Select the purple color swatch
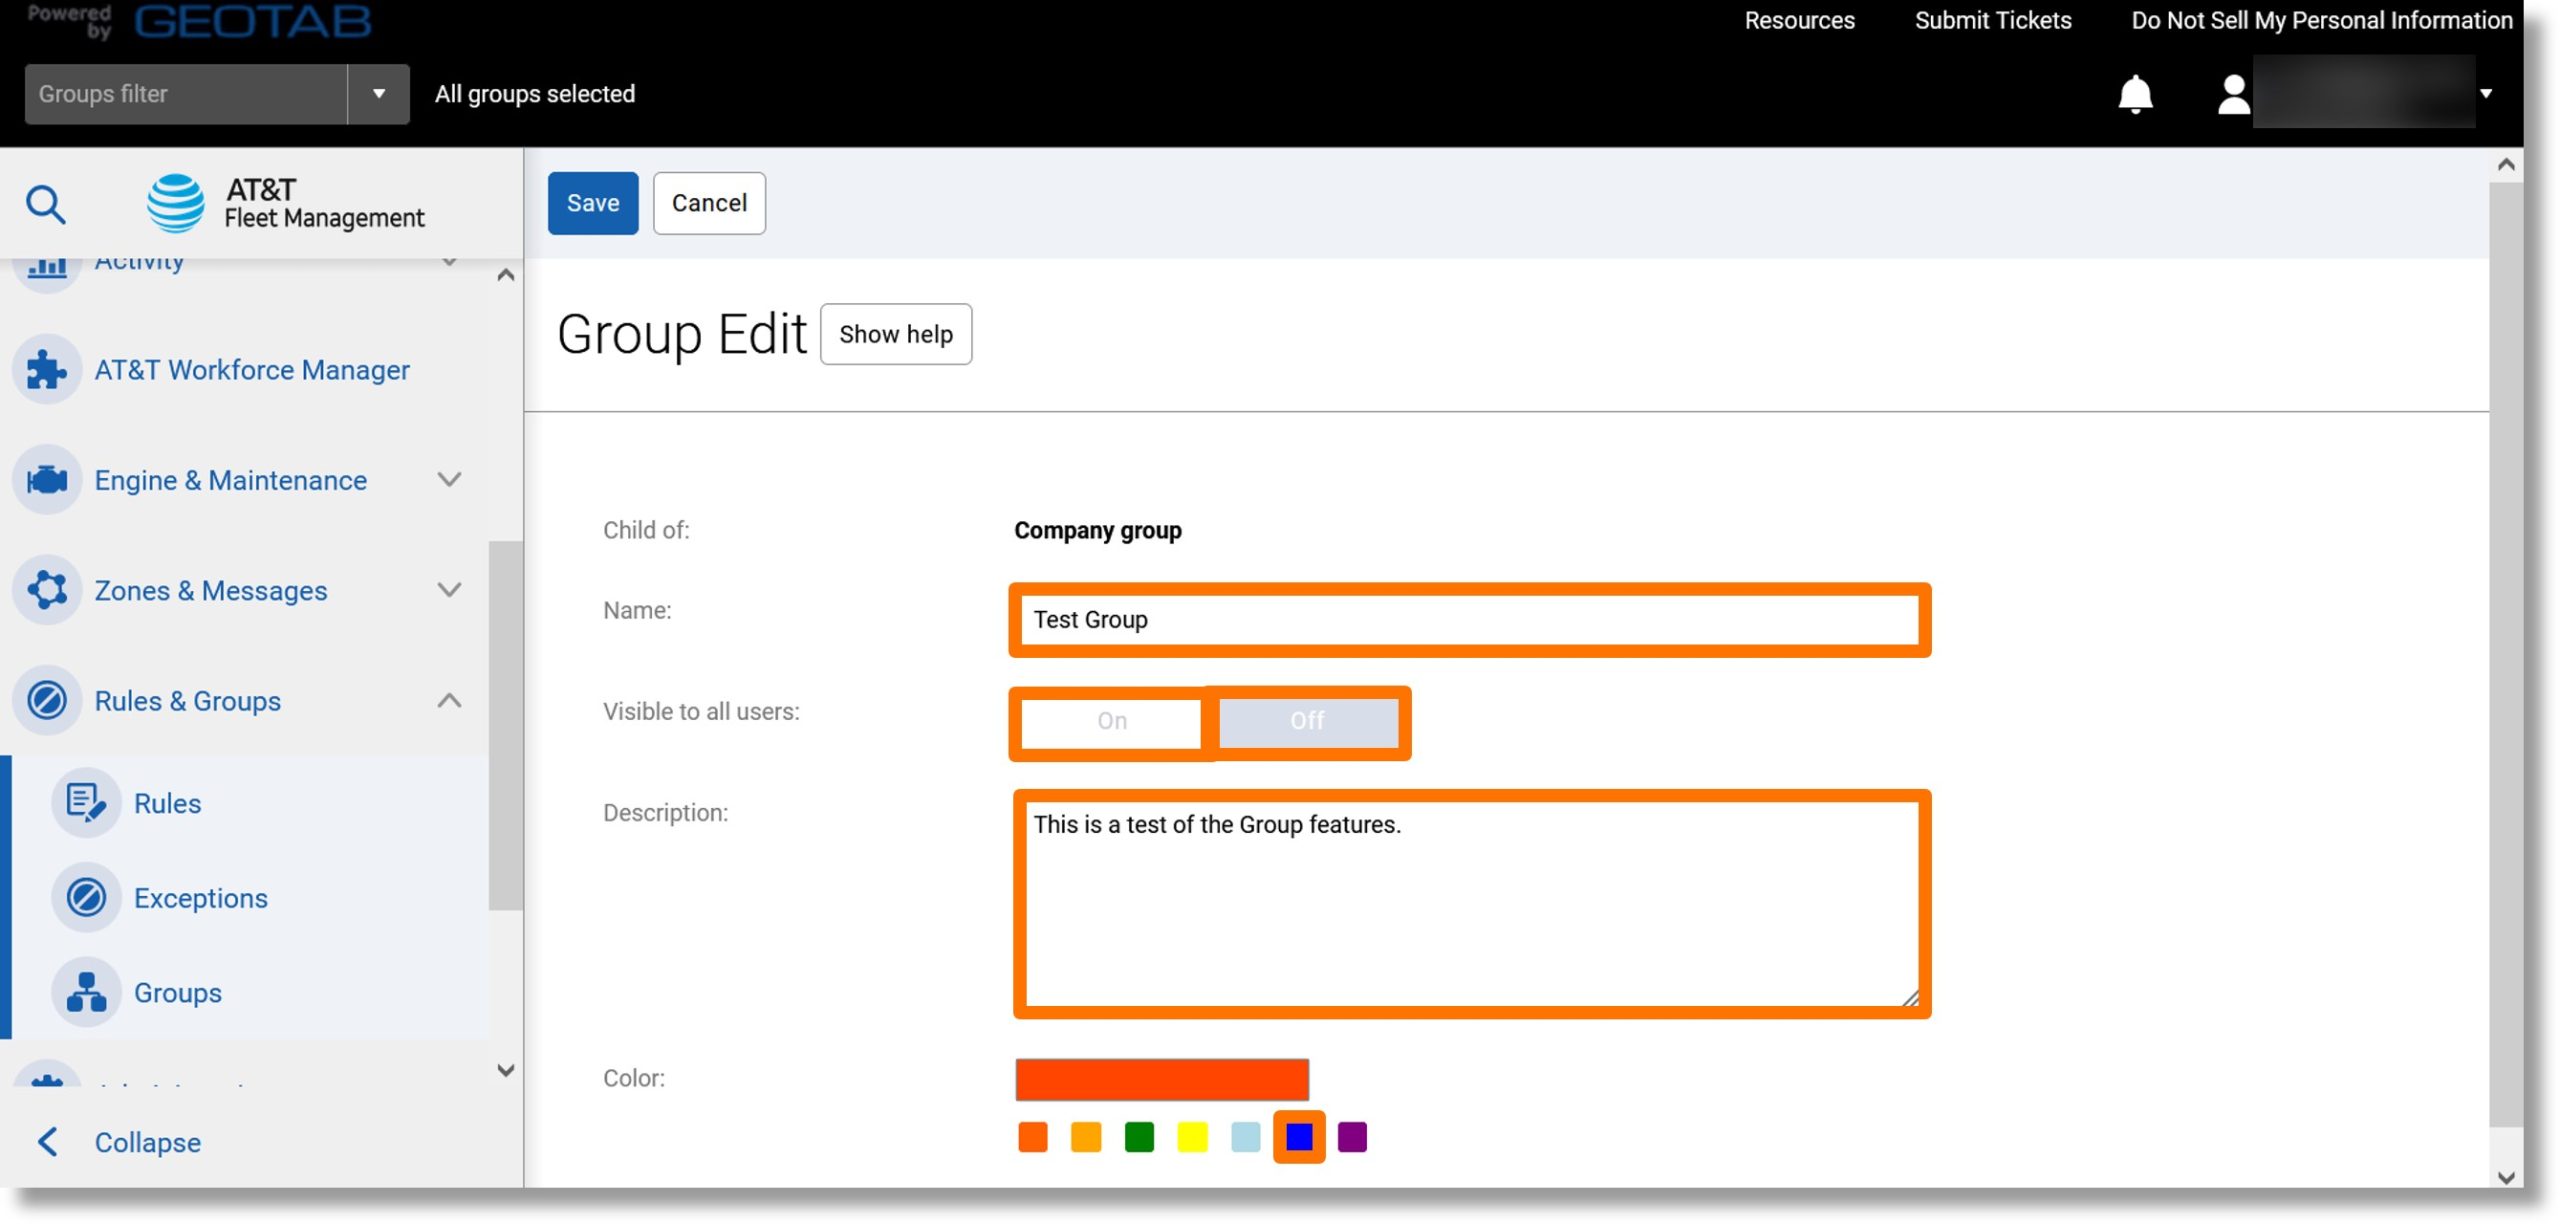This screenshot has width=2560, height=1224. pos(1352,1137)
